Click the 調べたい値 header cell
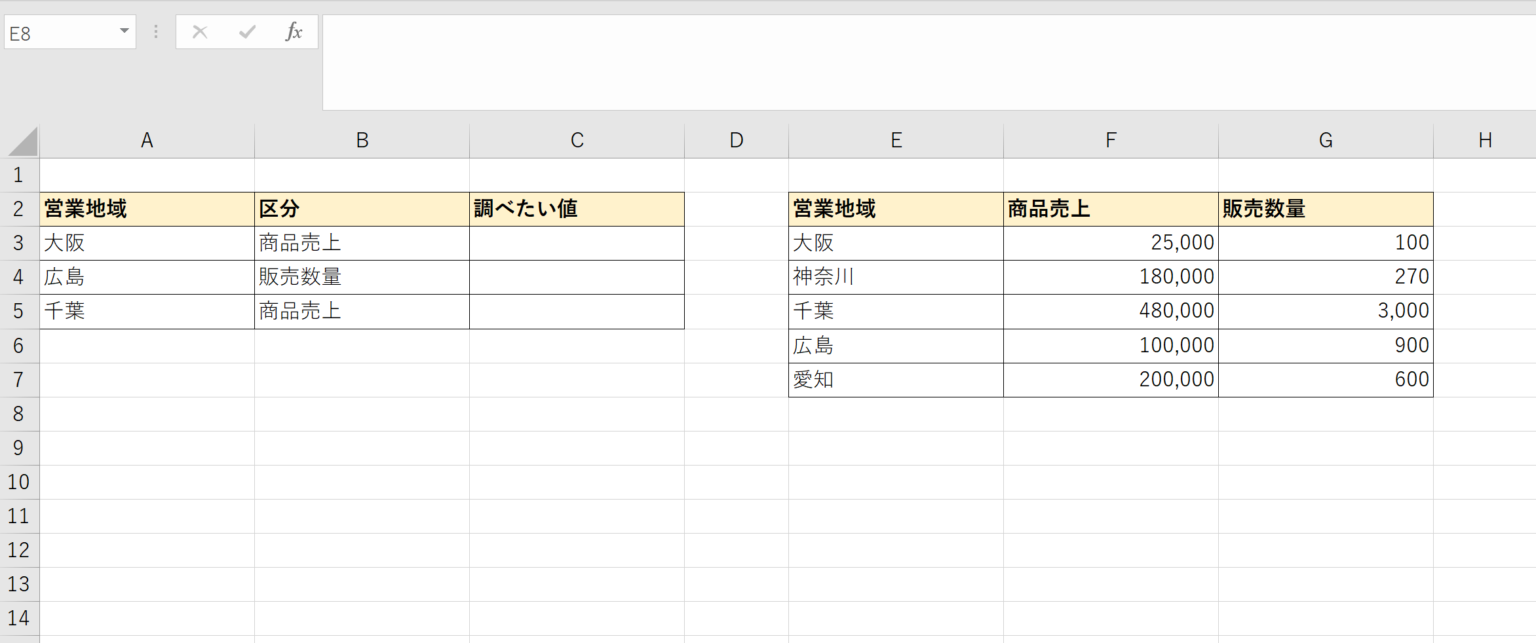The height and width of the screenshot is (643, 1536). [x=577, y=209]
